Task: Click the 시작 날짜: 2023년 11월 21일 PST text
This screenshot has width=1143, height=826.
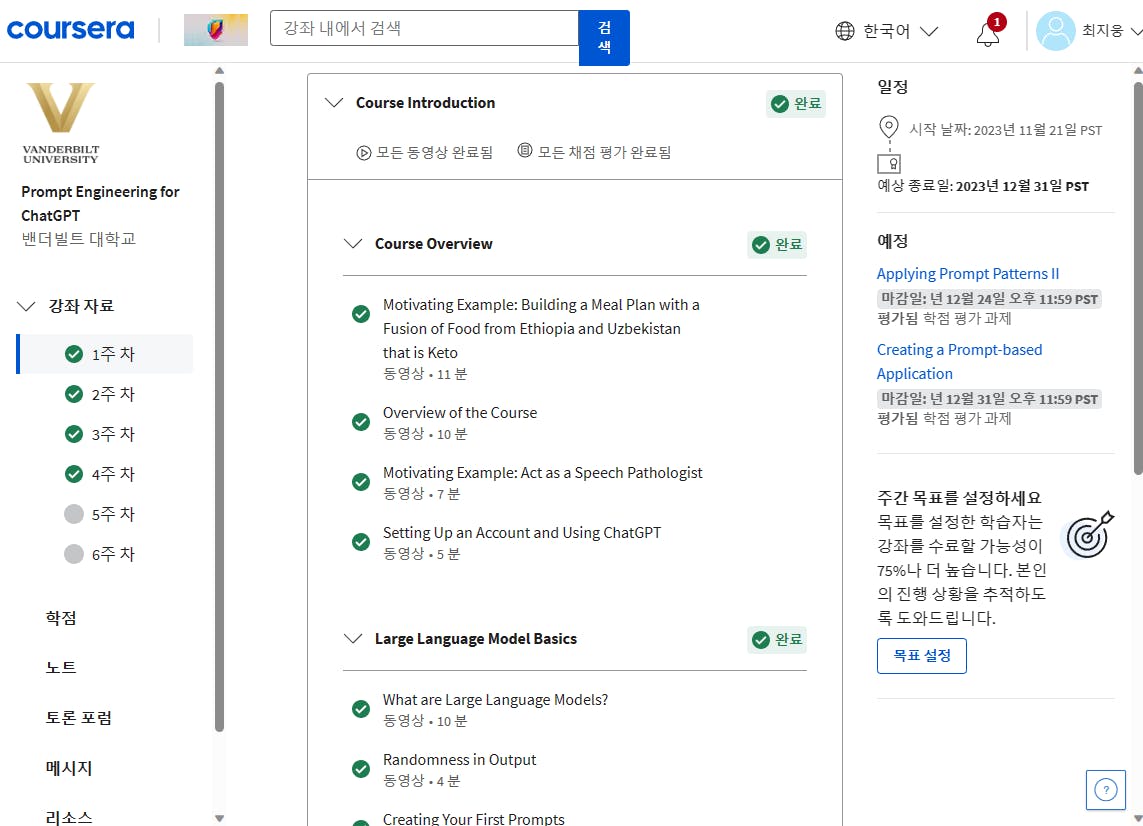Action: pos(1005,130)
